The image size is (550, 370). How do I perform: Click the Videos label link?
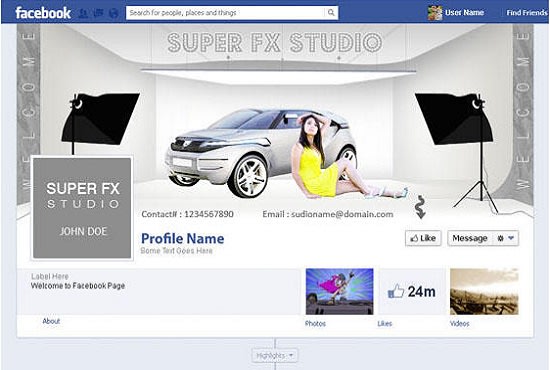(460, 323)
